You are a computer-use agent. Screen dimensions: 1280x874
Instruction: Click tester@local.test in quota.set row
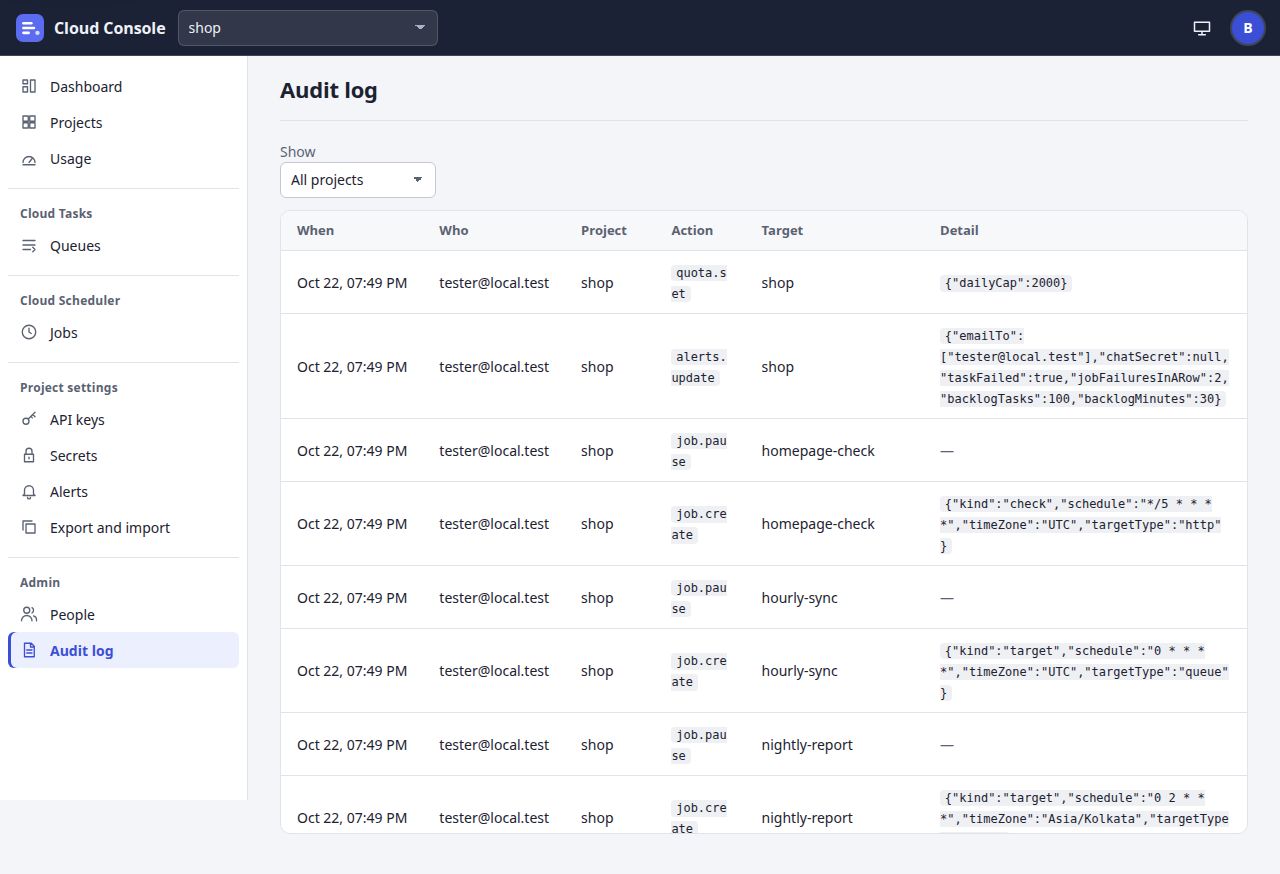494,283
